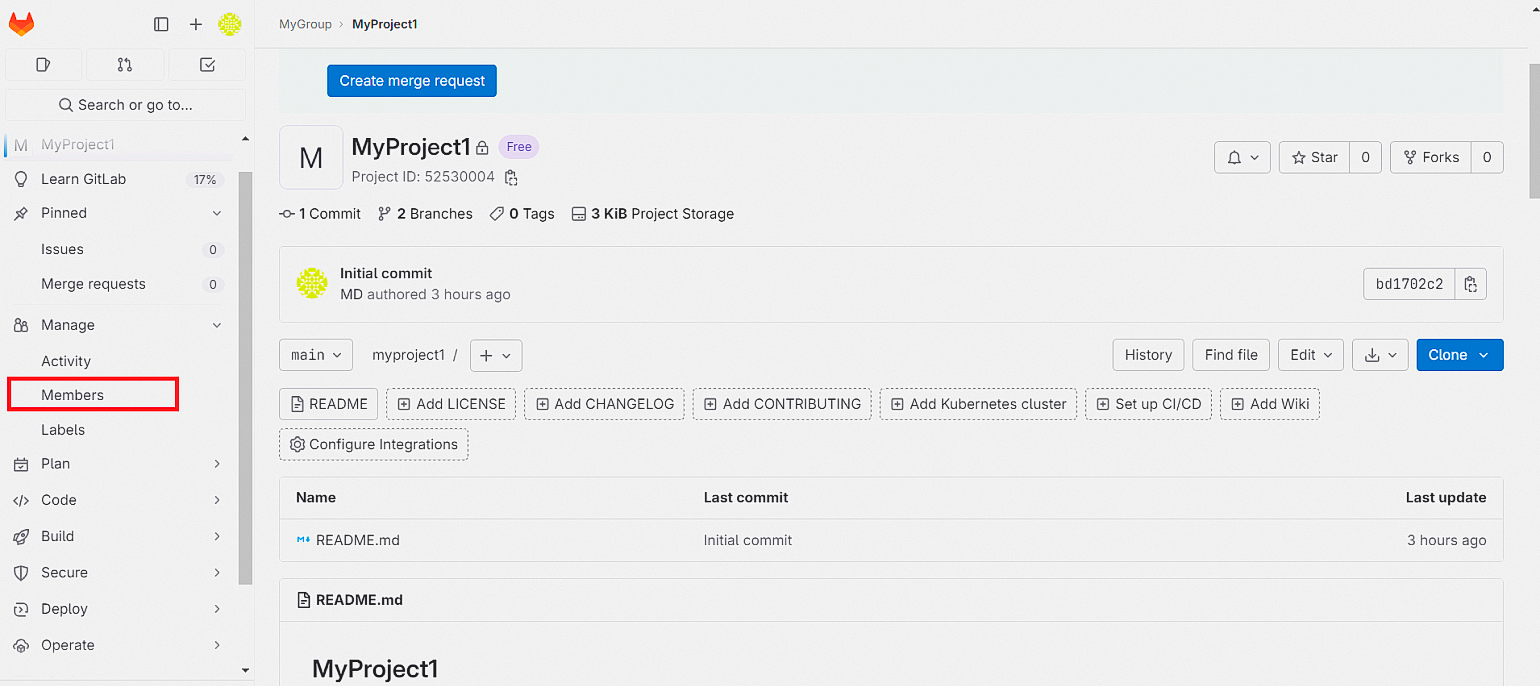View 2 Branches link
The image size is (1540, 686).
click(x=425, y=214)
